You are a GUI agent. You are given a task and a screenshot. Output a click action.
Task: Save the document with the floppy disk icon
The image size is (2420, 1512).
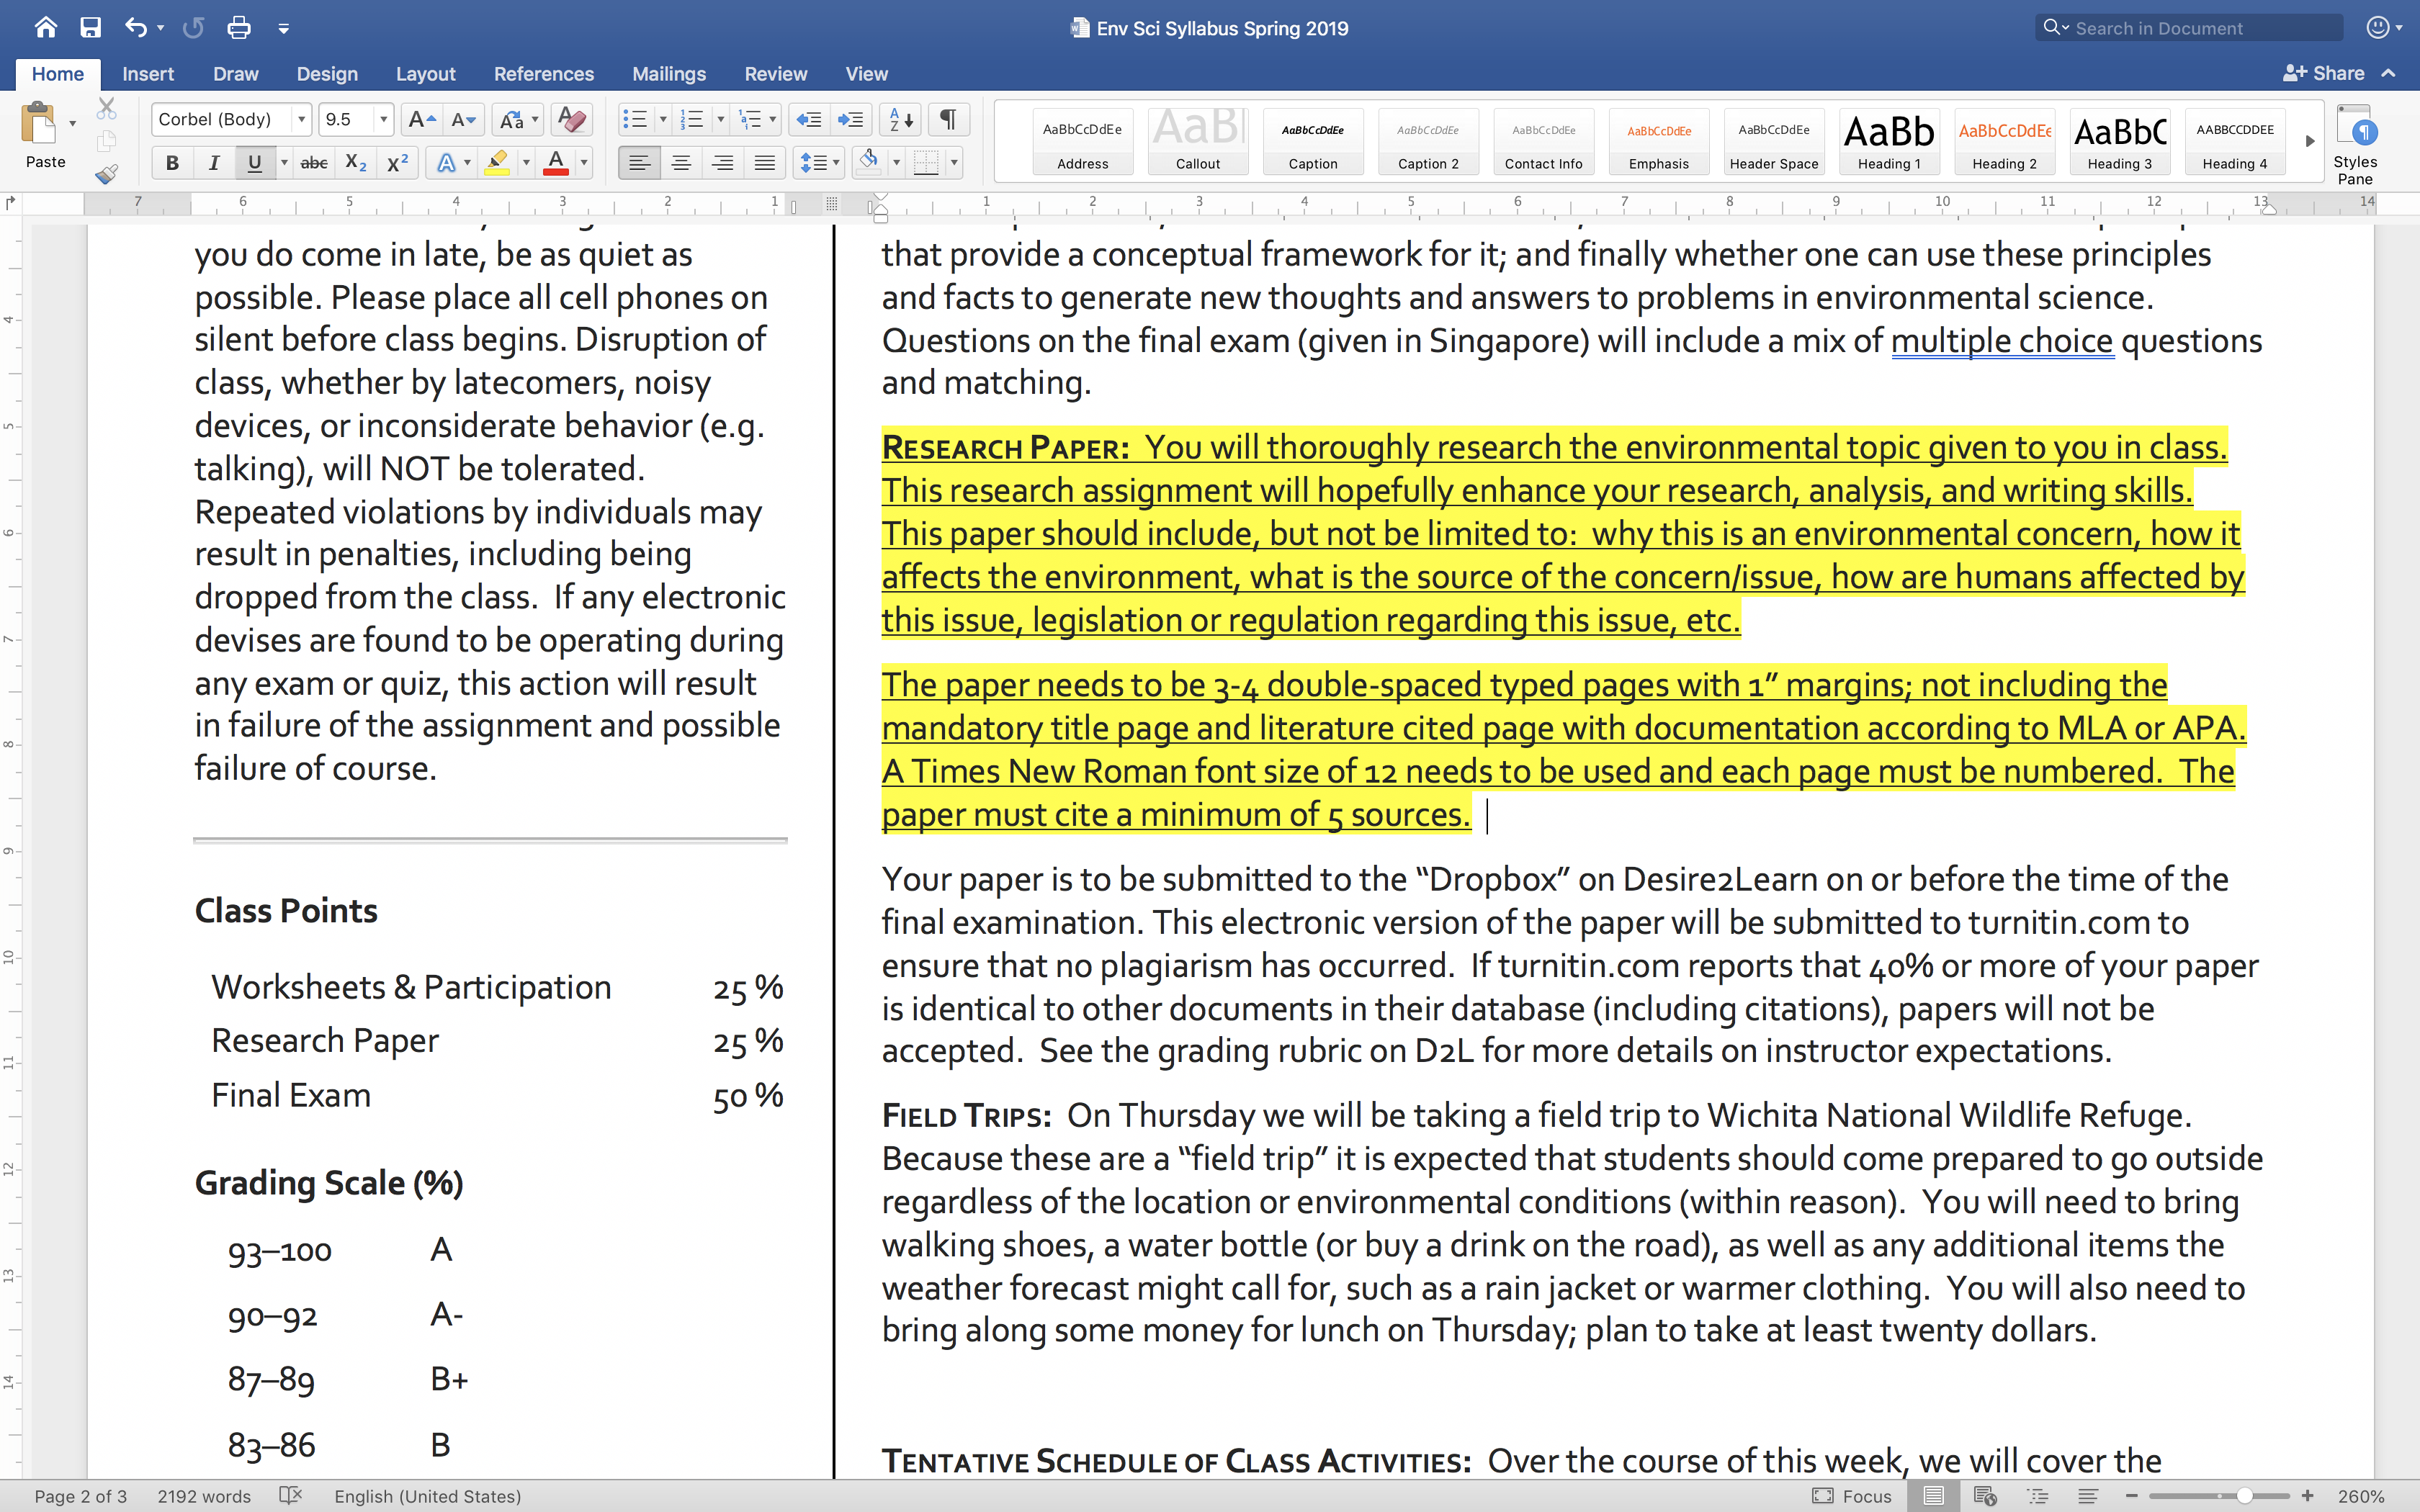click(91, 28)
